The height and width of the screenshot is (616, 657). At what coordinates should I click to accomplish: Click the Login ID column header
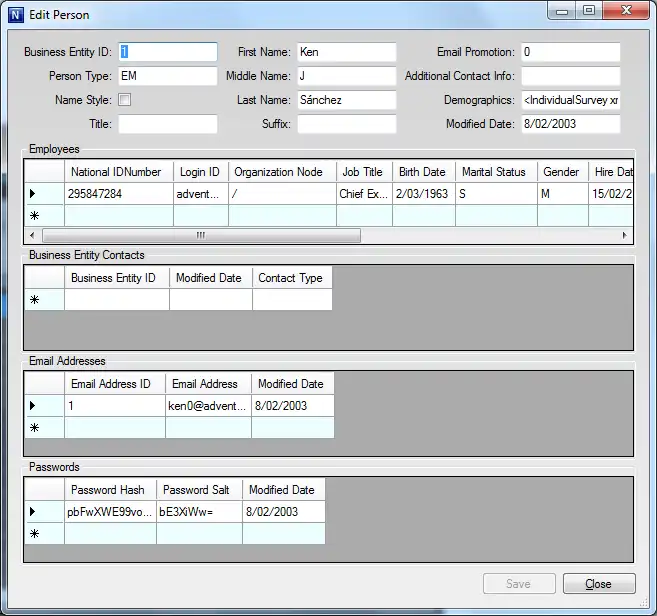pyautogui.click(x=201, y=172)
